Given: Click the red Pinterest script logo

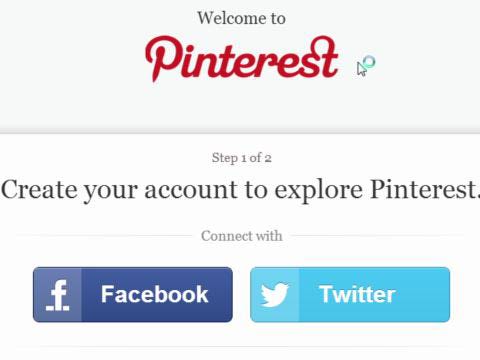Looking at the screenshot, I should [242, 58].
